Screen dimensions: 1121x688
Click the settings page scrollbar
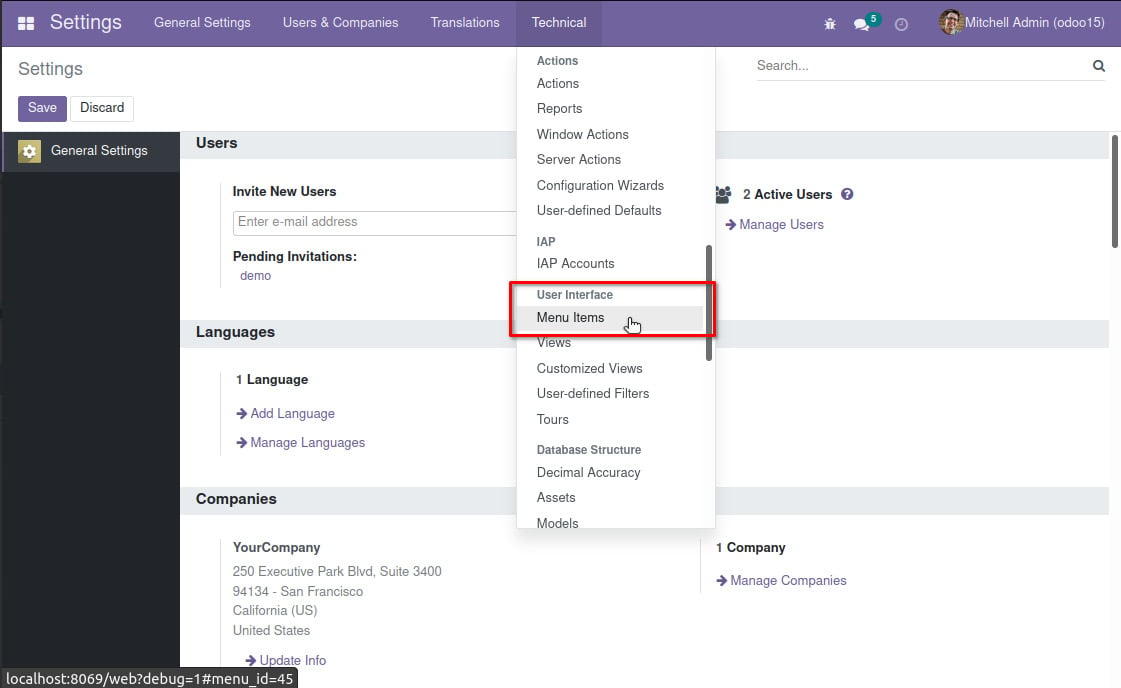tap(1115, 191)
